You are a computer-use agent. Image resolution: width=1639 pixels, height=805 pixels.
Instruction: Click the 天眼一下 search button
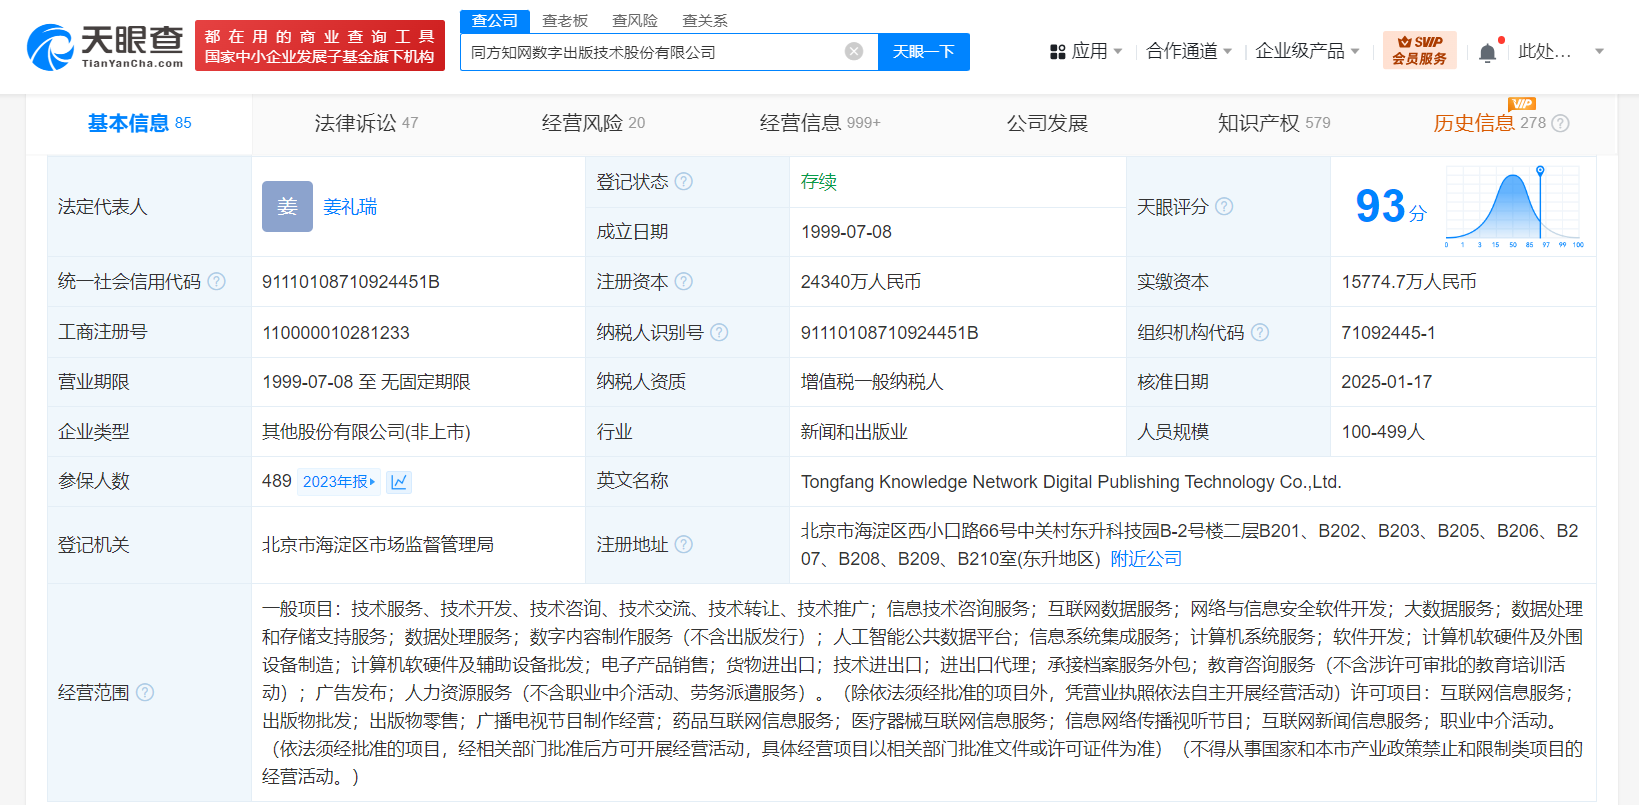(x=924, y=52)
